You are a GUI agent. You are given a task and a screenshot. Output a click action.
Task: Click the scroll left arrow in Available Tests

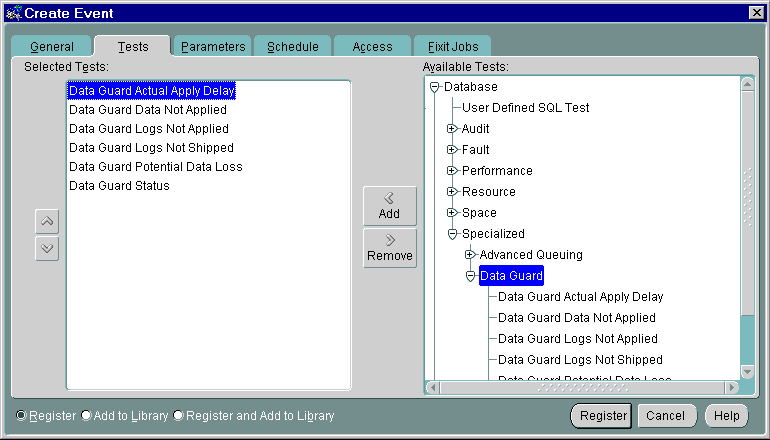click(433, 387)
